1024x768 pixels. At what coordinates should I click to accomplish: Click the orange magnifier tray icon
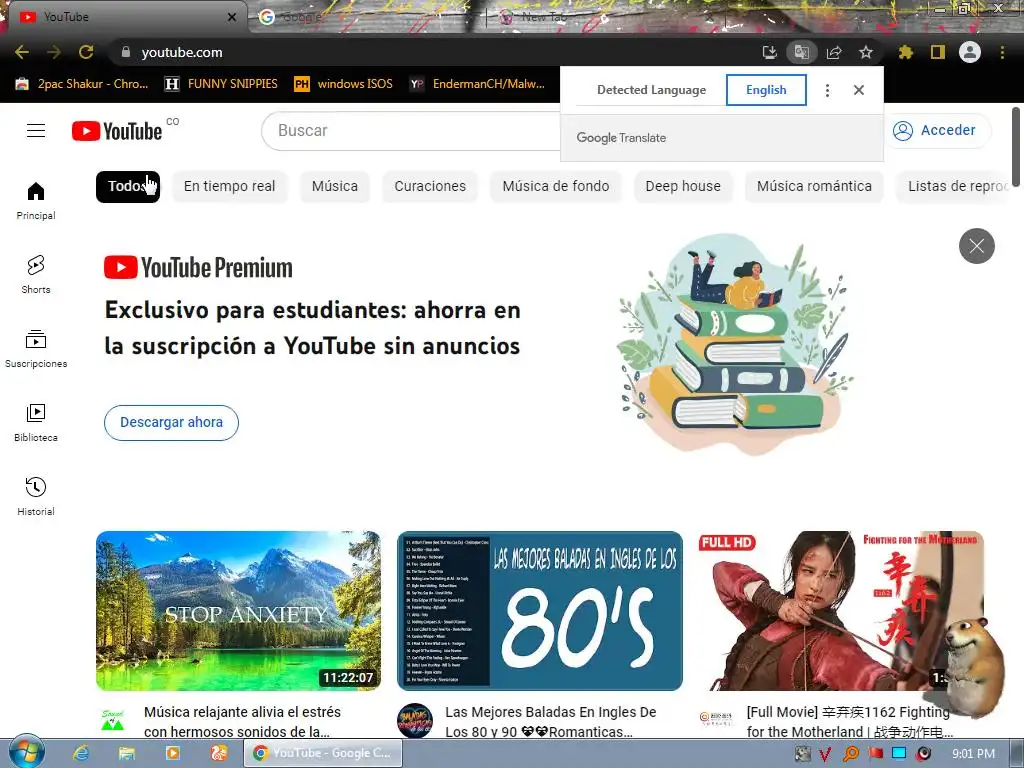(851, 754)
